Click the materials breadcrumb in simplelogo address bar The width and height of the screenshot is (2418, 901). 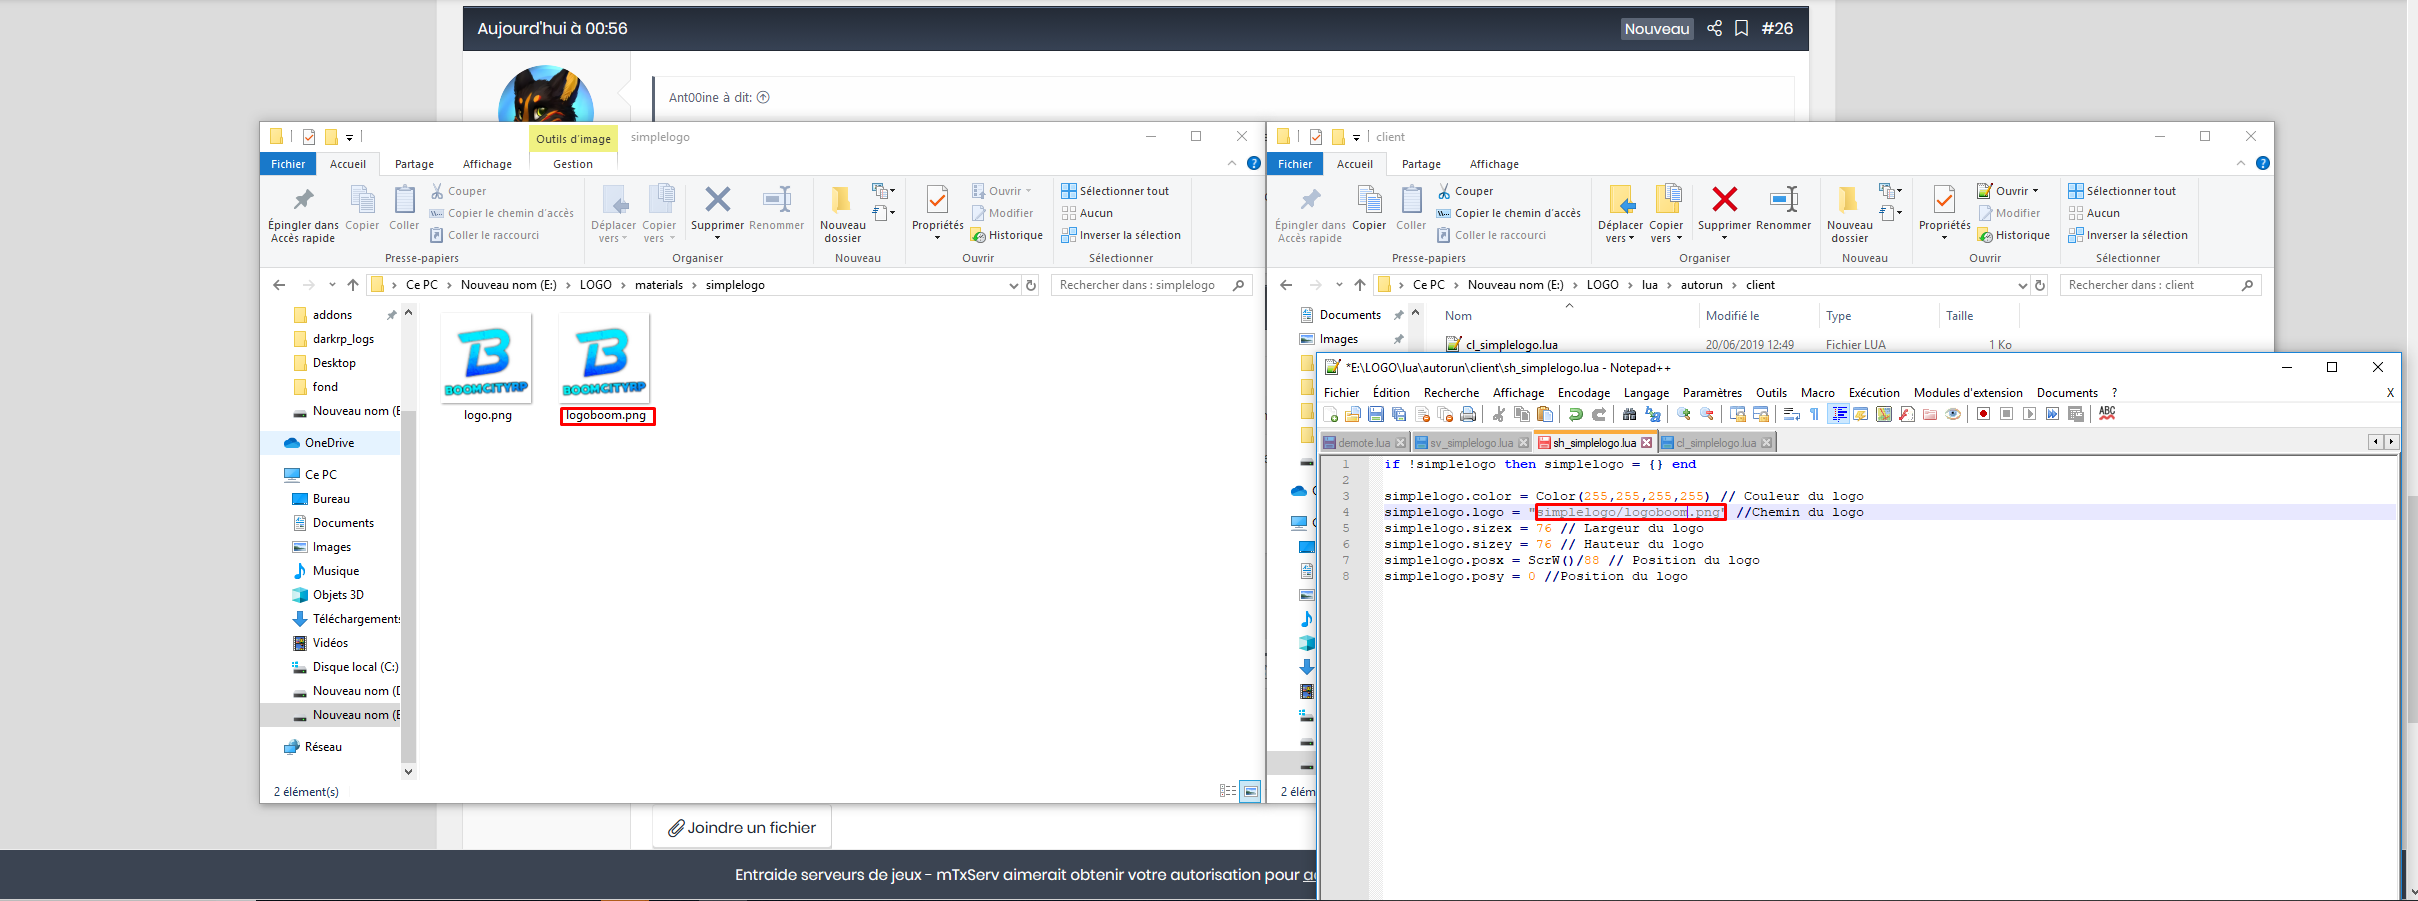[x=659, y=285]
